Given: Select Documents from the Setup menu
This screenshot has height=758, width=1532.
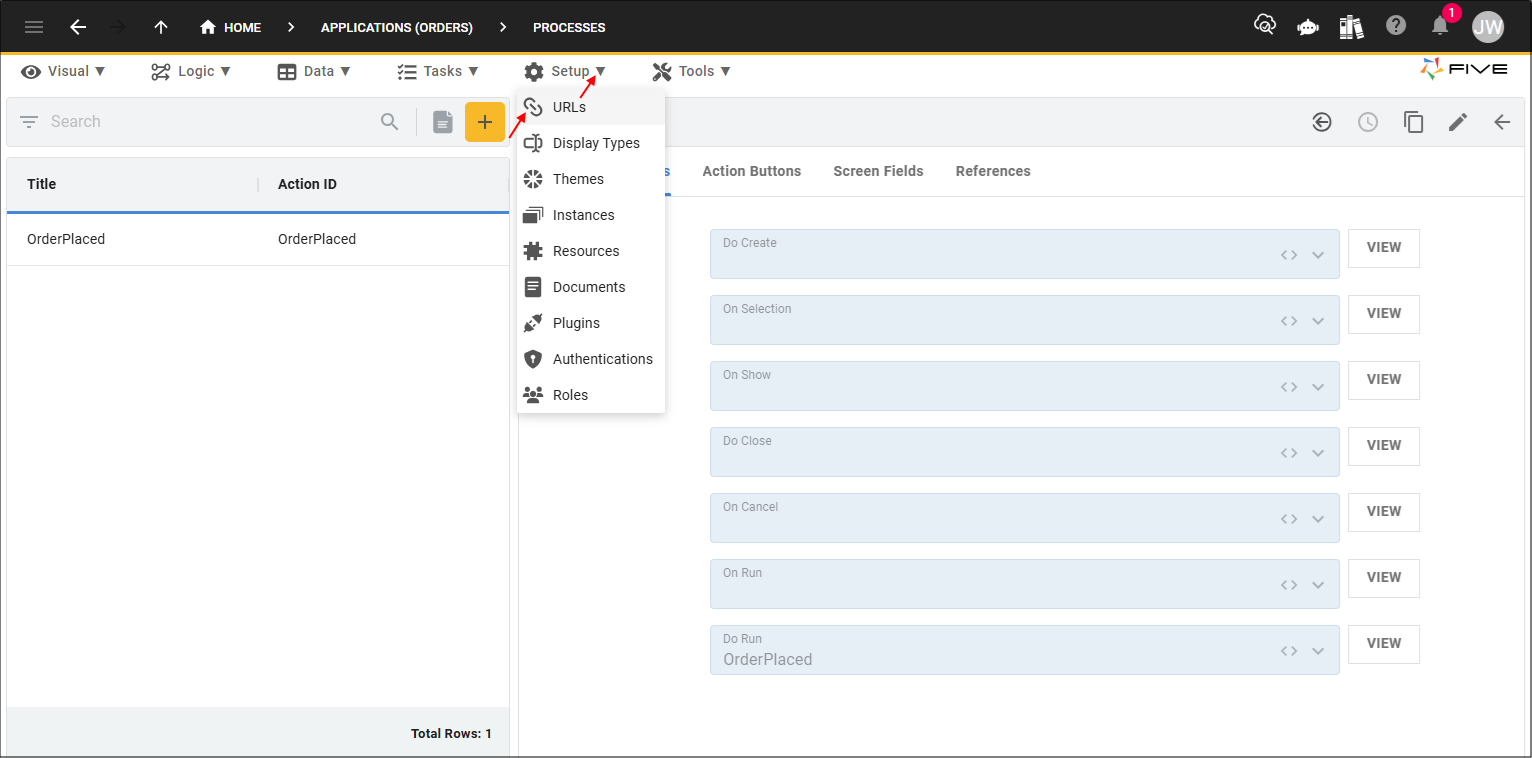Looking at the screenshot, I should (x=591, y=287).
